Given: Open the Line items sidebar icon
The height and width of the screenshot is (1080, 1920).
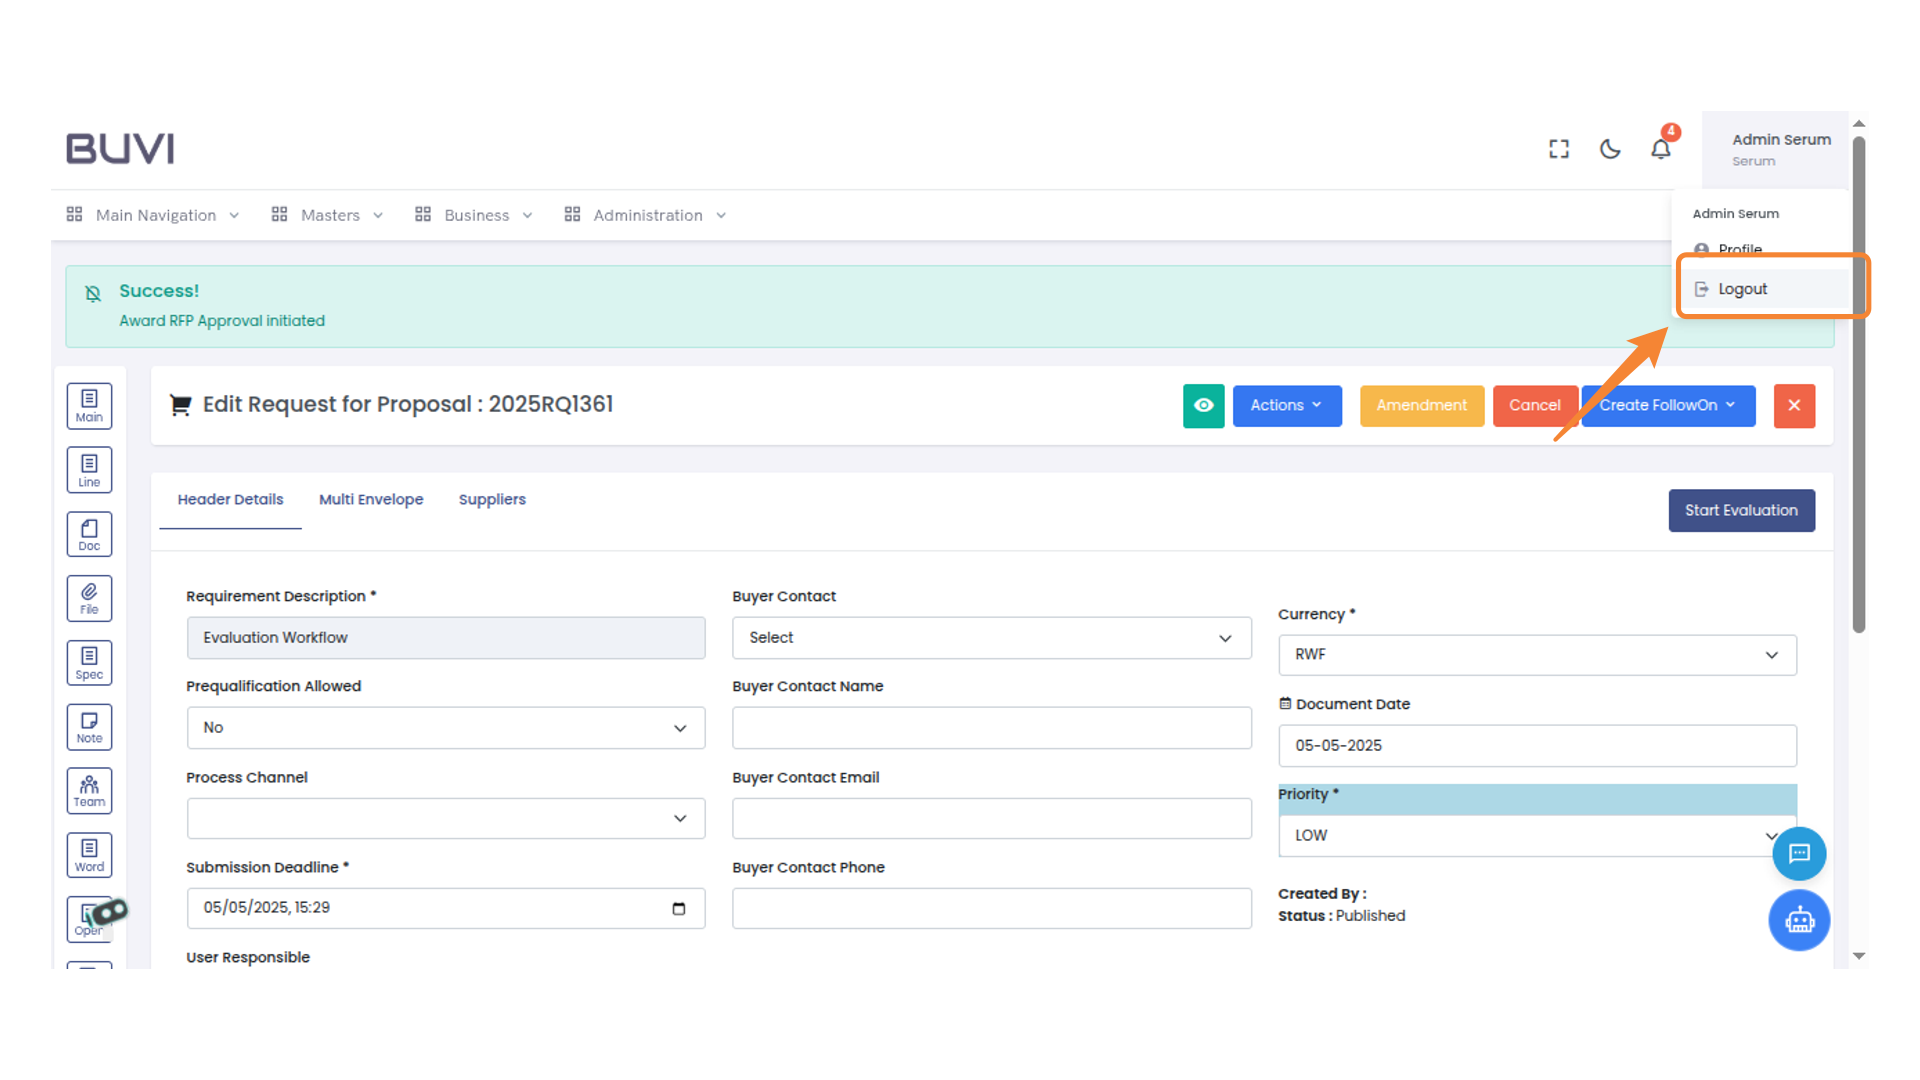Looking at the screenshot, I should click(x=89, y=469).
